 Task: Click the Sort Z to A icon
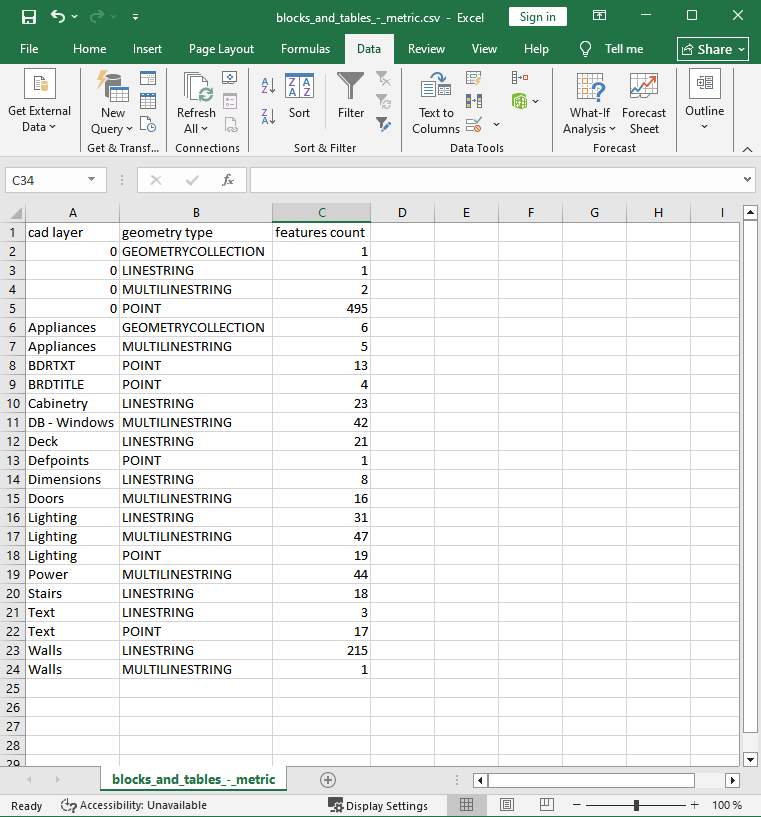point(268,117)
